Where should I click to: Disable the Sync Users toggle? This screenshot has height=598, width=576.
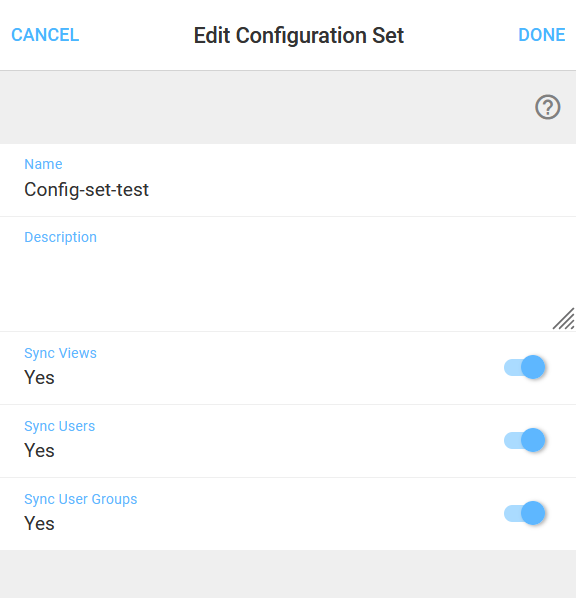[525, 440]
